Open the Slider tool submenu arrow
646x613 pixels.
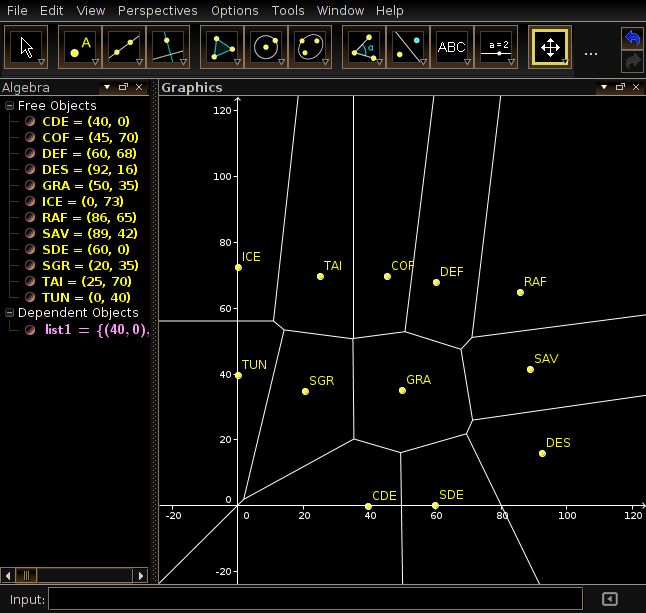(511, 62)
